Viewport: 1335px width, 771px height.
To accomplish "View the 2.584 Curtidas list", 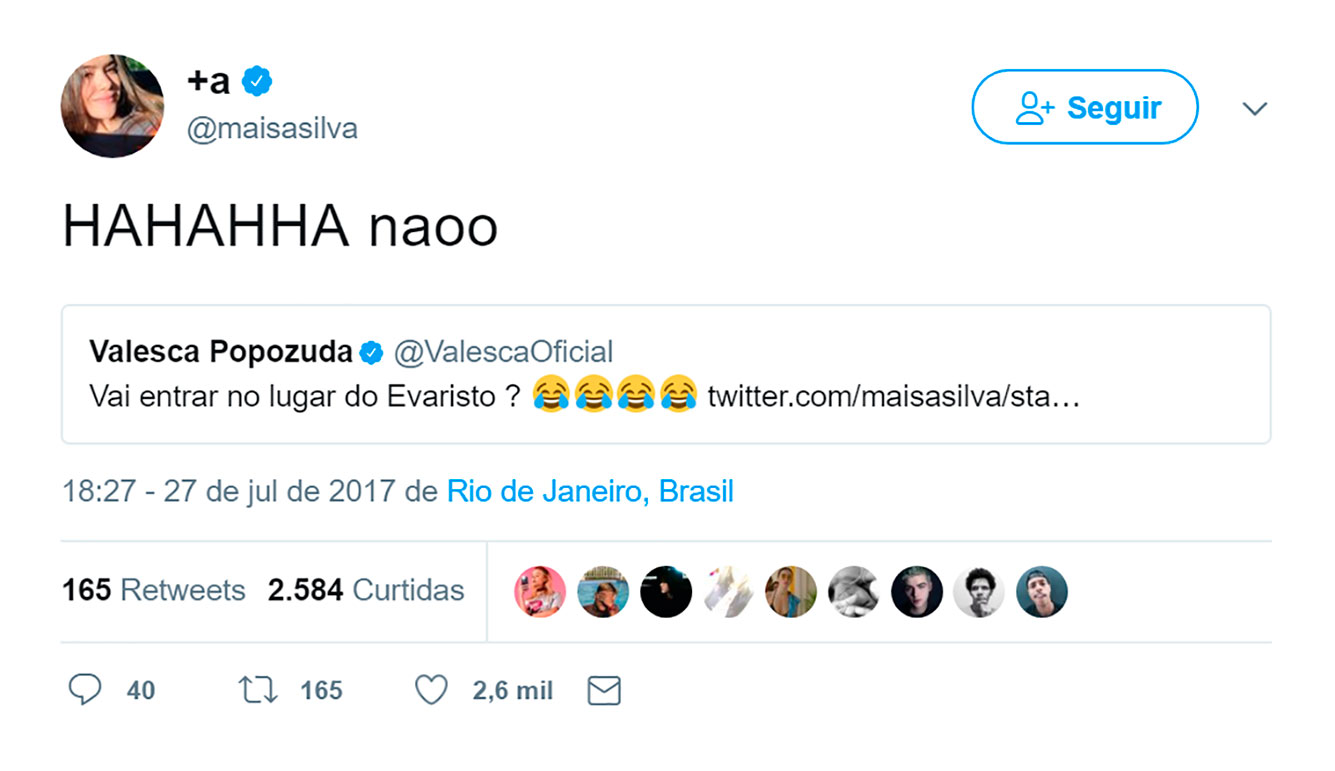I will point(366,590).
